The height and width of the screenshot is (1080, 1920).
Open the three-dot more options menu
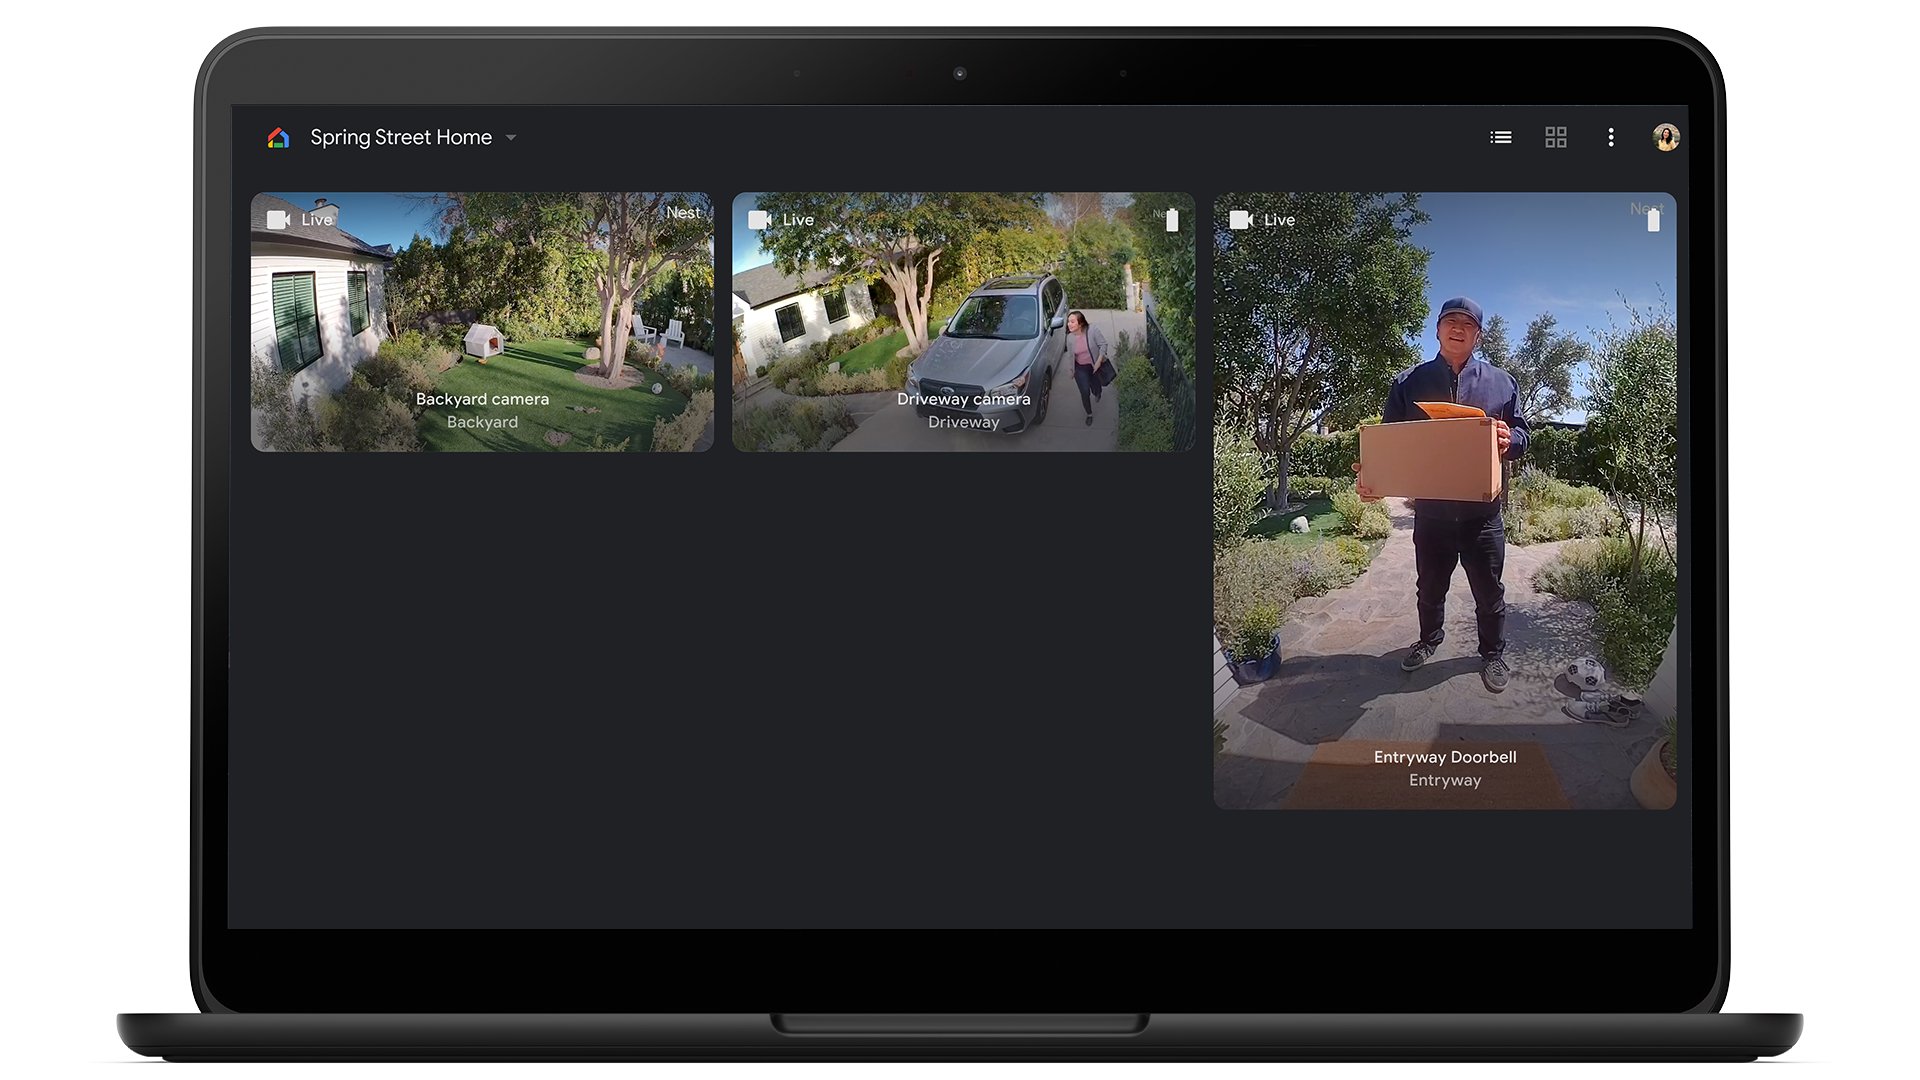[x=1610, y=138]
